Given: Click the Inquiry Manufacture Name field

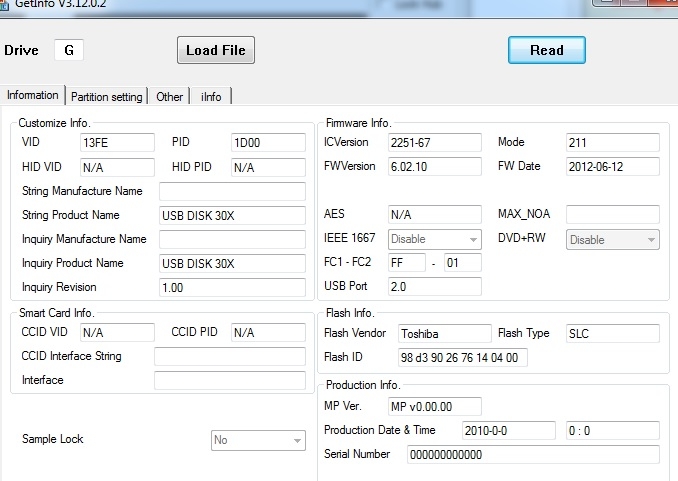Looking at the screenshot, I should coord(232,239).
